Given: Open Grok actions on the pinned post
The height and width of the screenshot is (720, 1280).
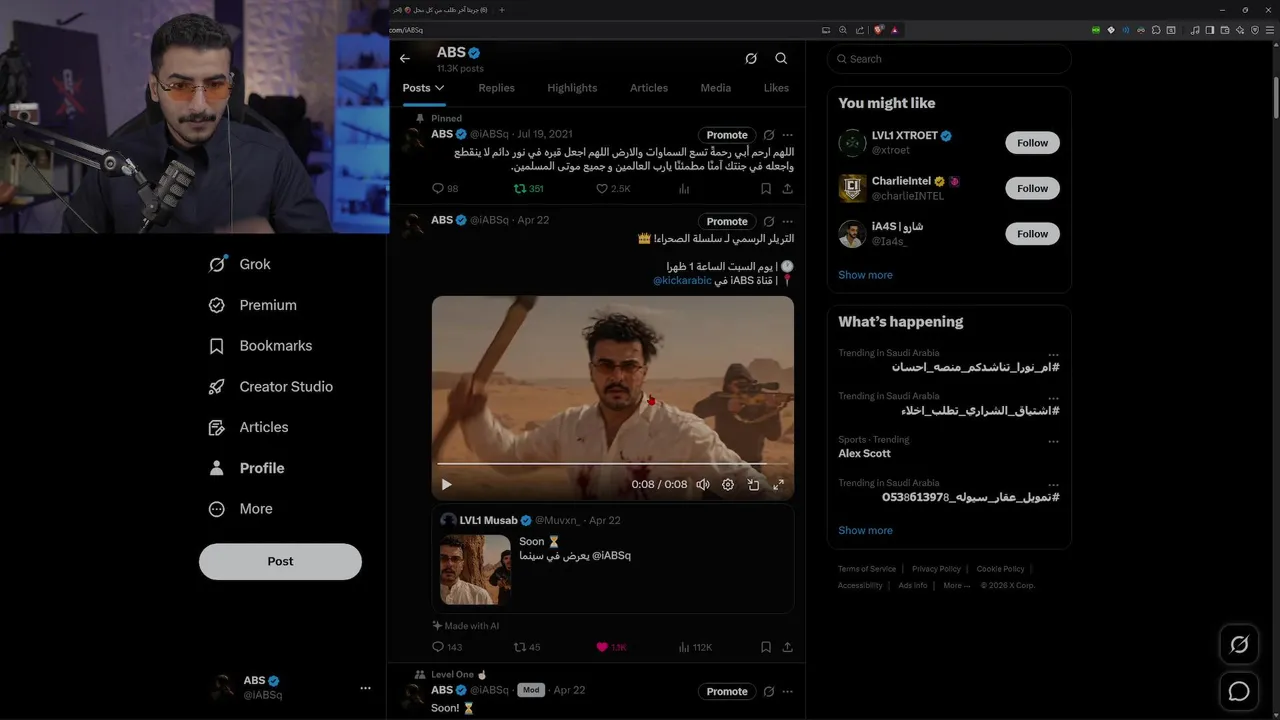Looking at the screenshot, I should tap(769, 135).
